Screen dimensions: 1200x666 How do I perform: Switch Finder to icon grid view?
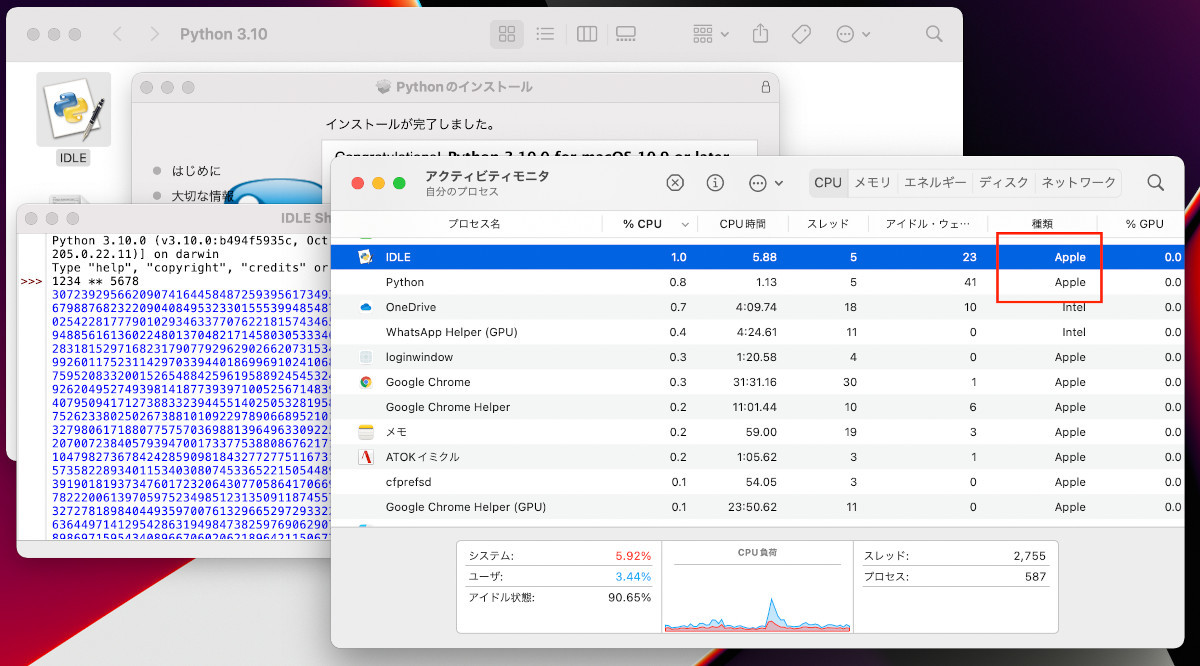click(x=507, y=34)
